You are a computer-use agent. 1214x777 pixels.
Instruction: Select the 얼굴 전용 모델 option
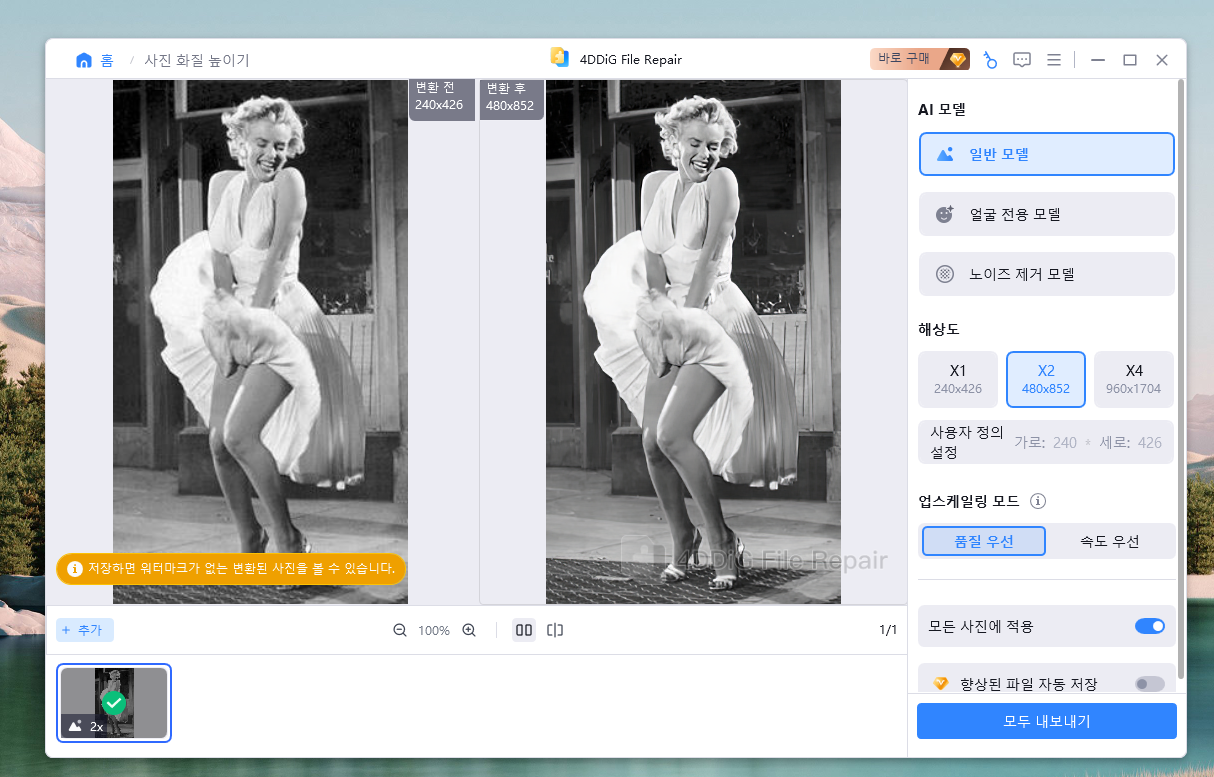pyautogui.click(x=1046, y=214)
